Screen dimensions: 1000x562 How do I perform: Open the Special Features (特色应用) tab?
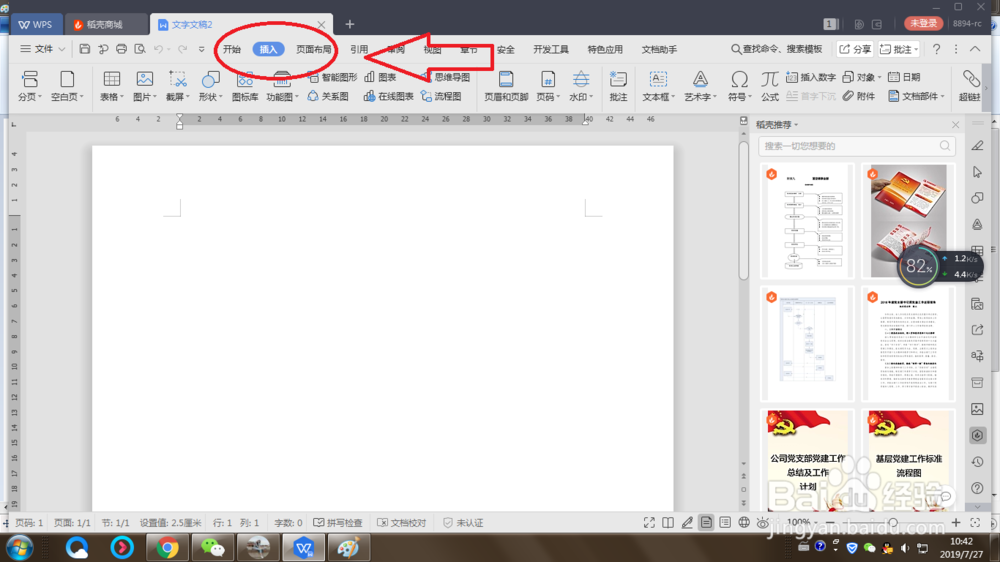tap(605, 49)
